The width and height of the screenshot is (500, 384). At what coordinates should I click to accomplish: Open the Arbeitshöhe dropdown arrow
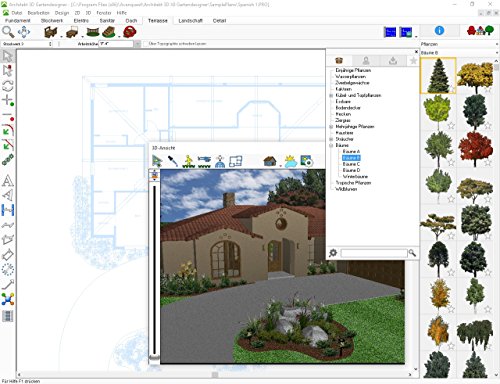coord(137,44)
